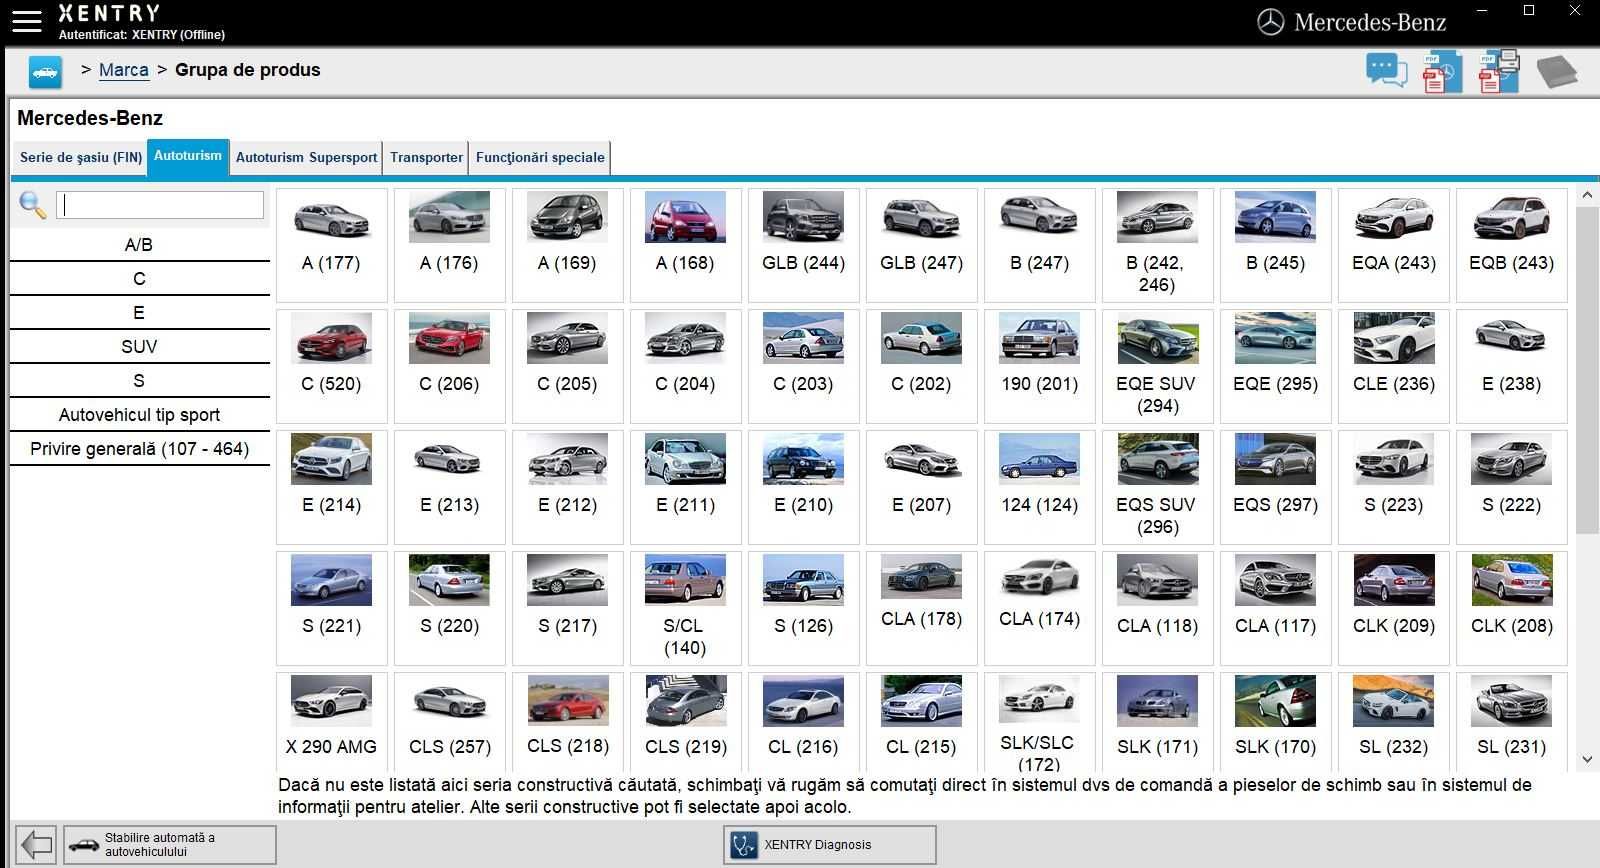Screen dimensions: 1600x868
Task: Open the X 290 AMG tile
Action: pos(332,721)
